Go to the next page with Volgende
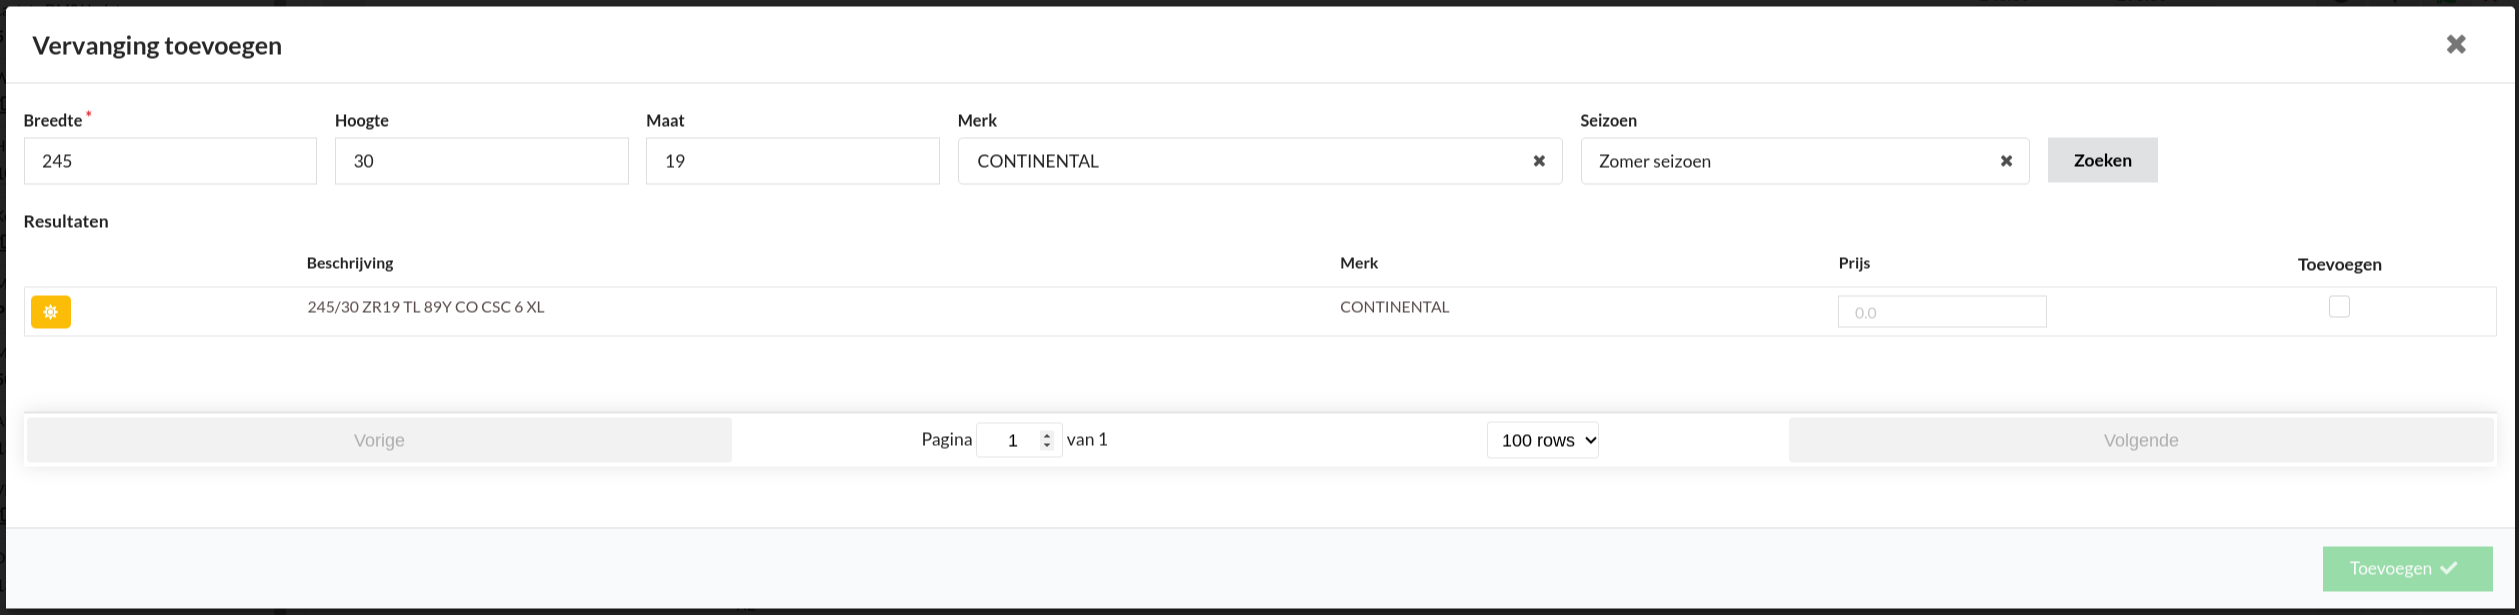 coord(2140,440)
